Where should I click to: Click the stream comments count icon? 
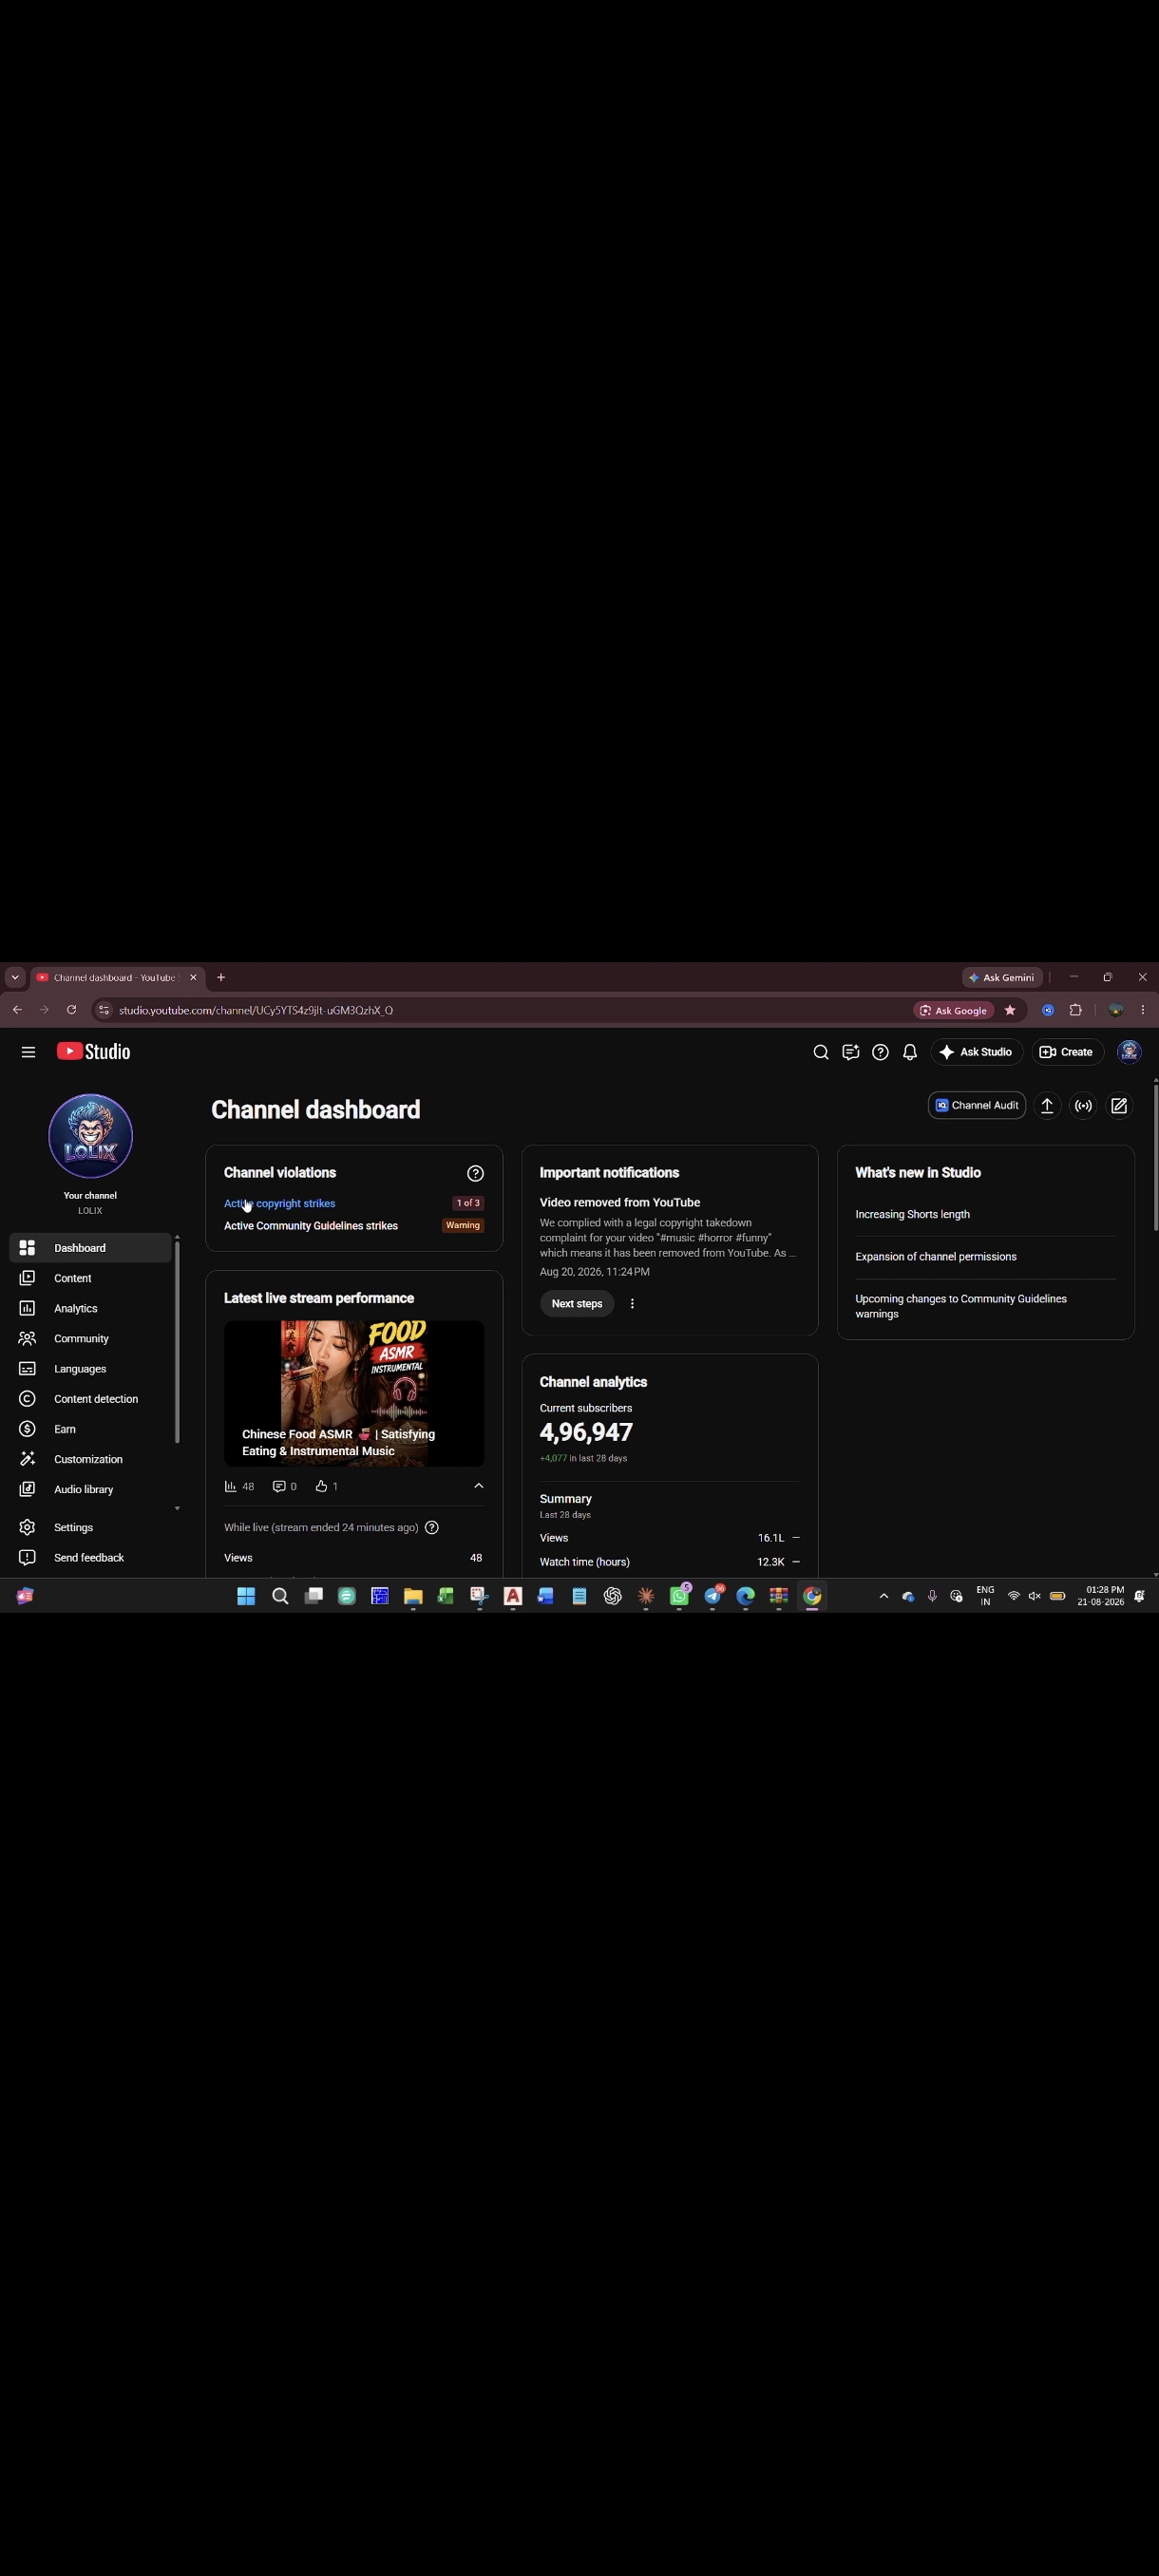coord(279,1486)
